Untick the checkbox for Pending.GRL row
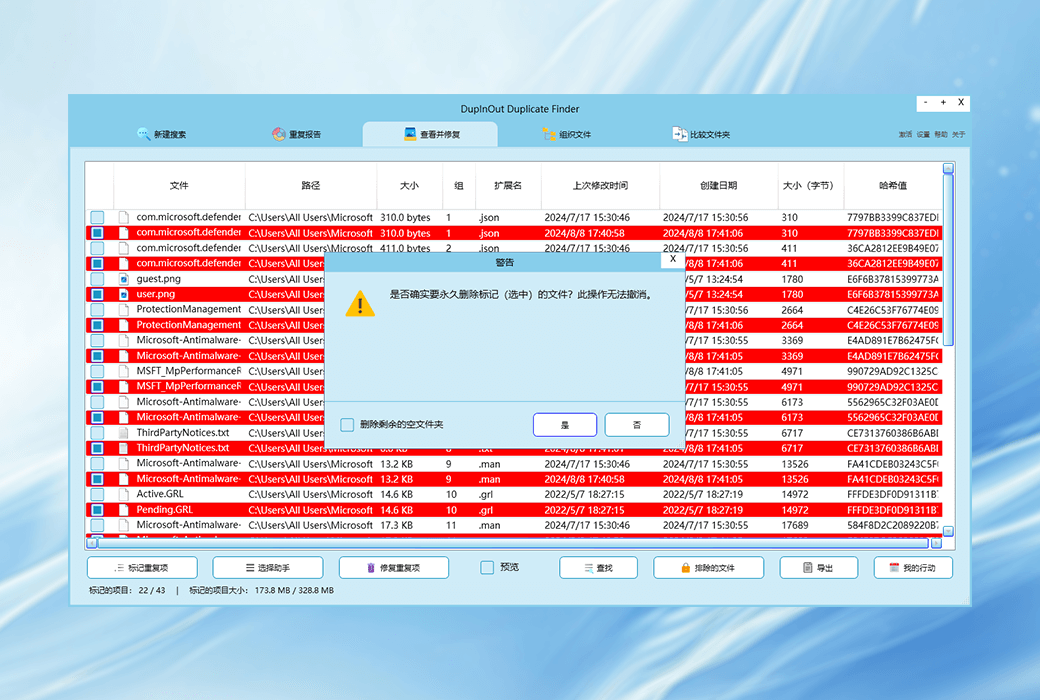 tap(98, 510)
